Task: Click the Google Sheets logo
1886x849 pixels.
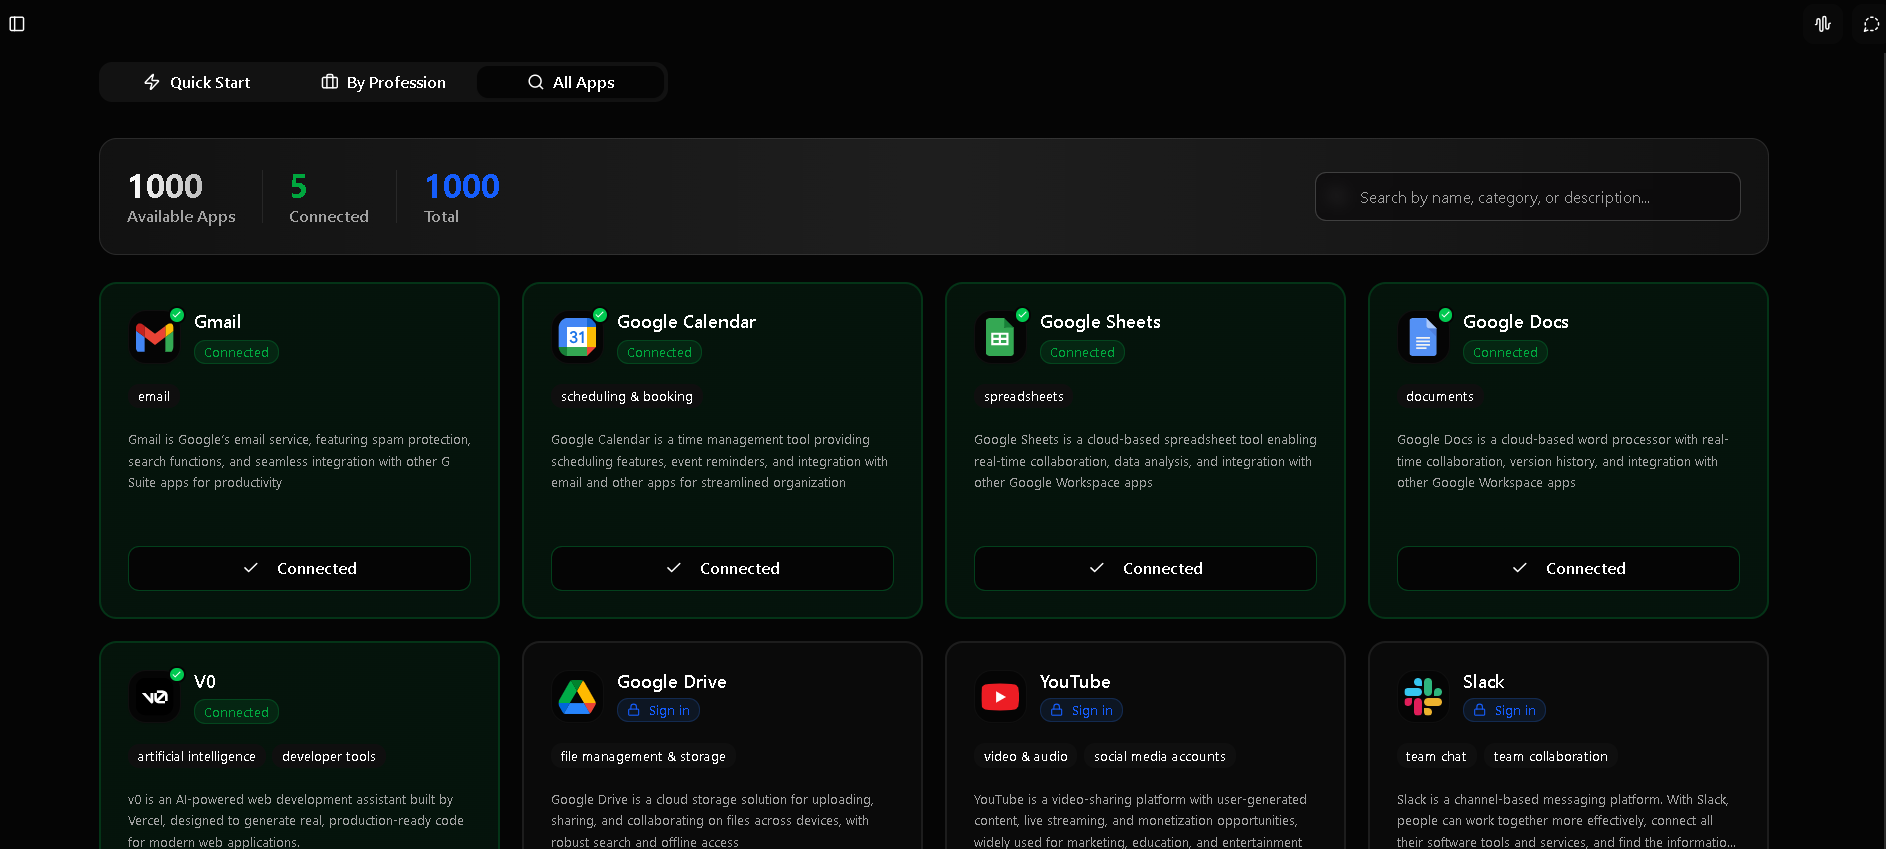Action: coord(1000,337)
